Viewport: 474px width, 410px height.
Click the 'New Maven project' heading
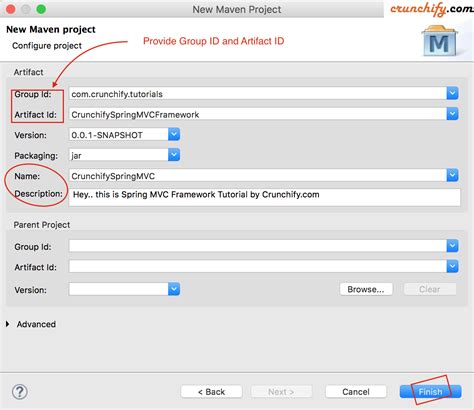(51, 29)
